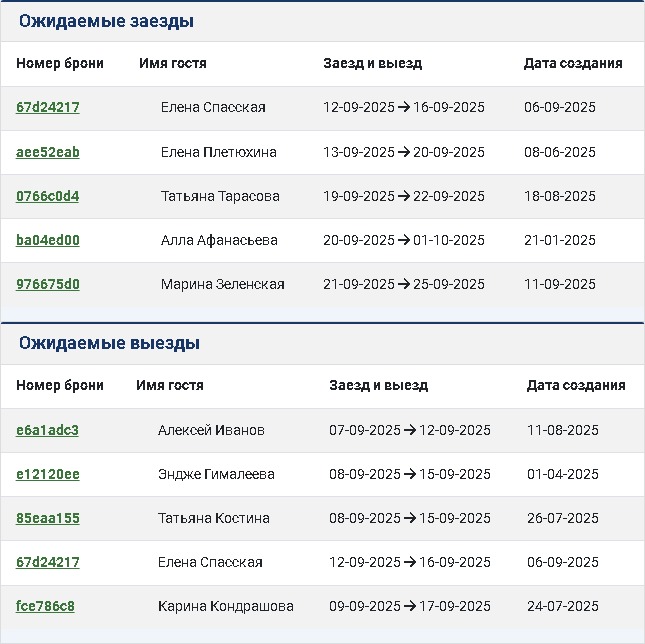Click reservation link e12120ee
The image size is (645, 644).
[x=48, y=474]
